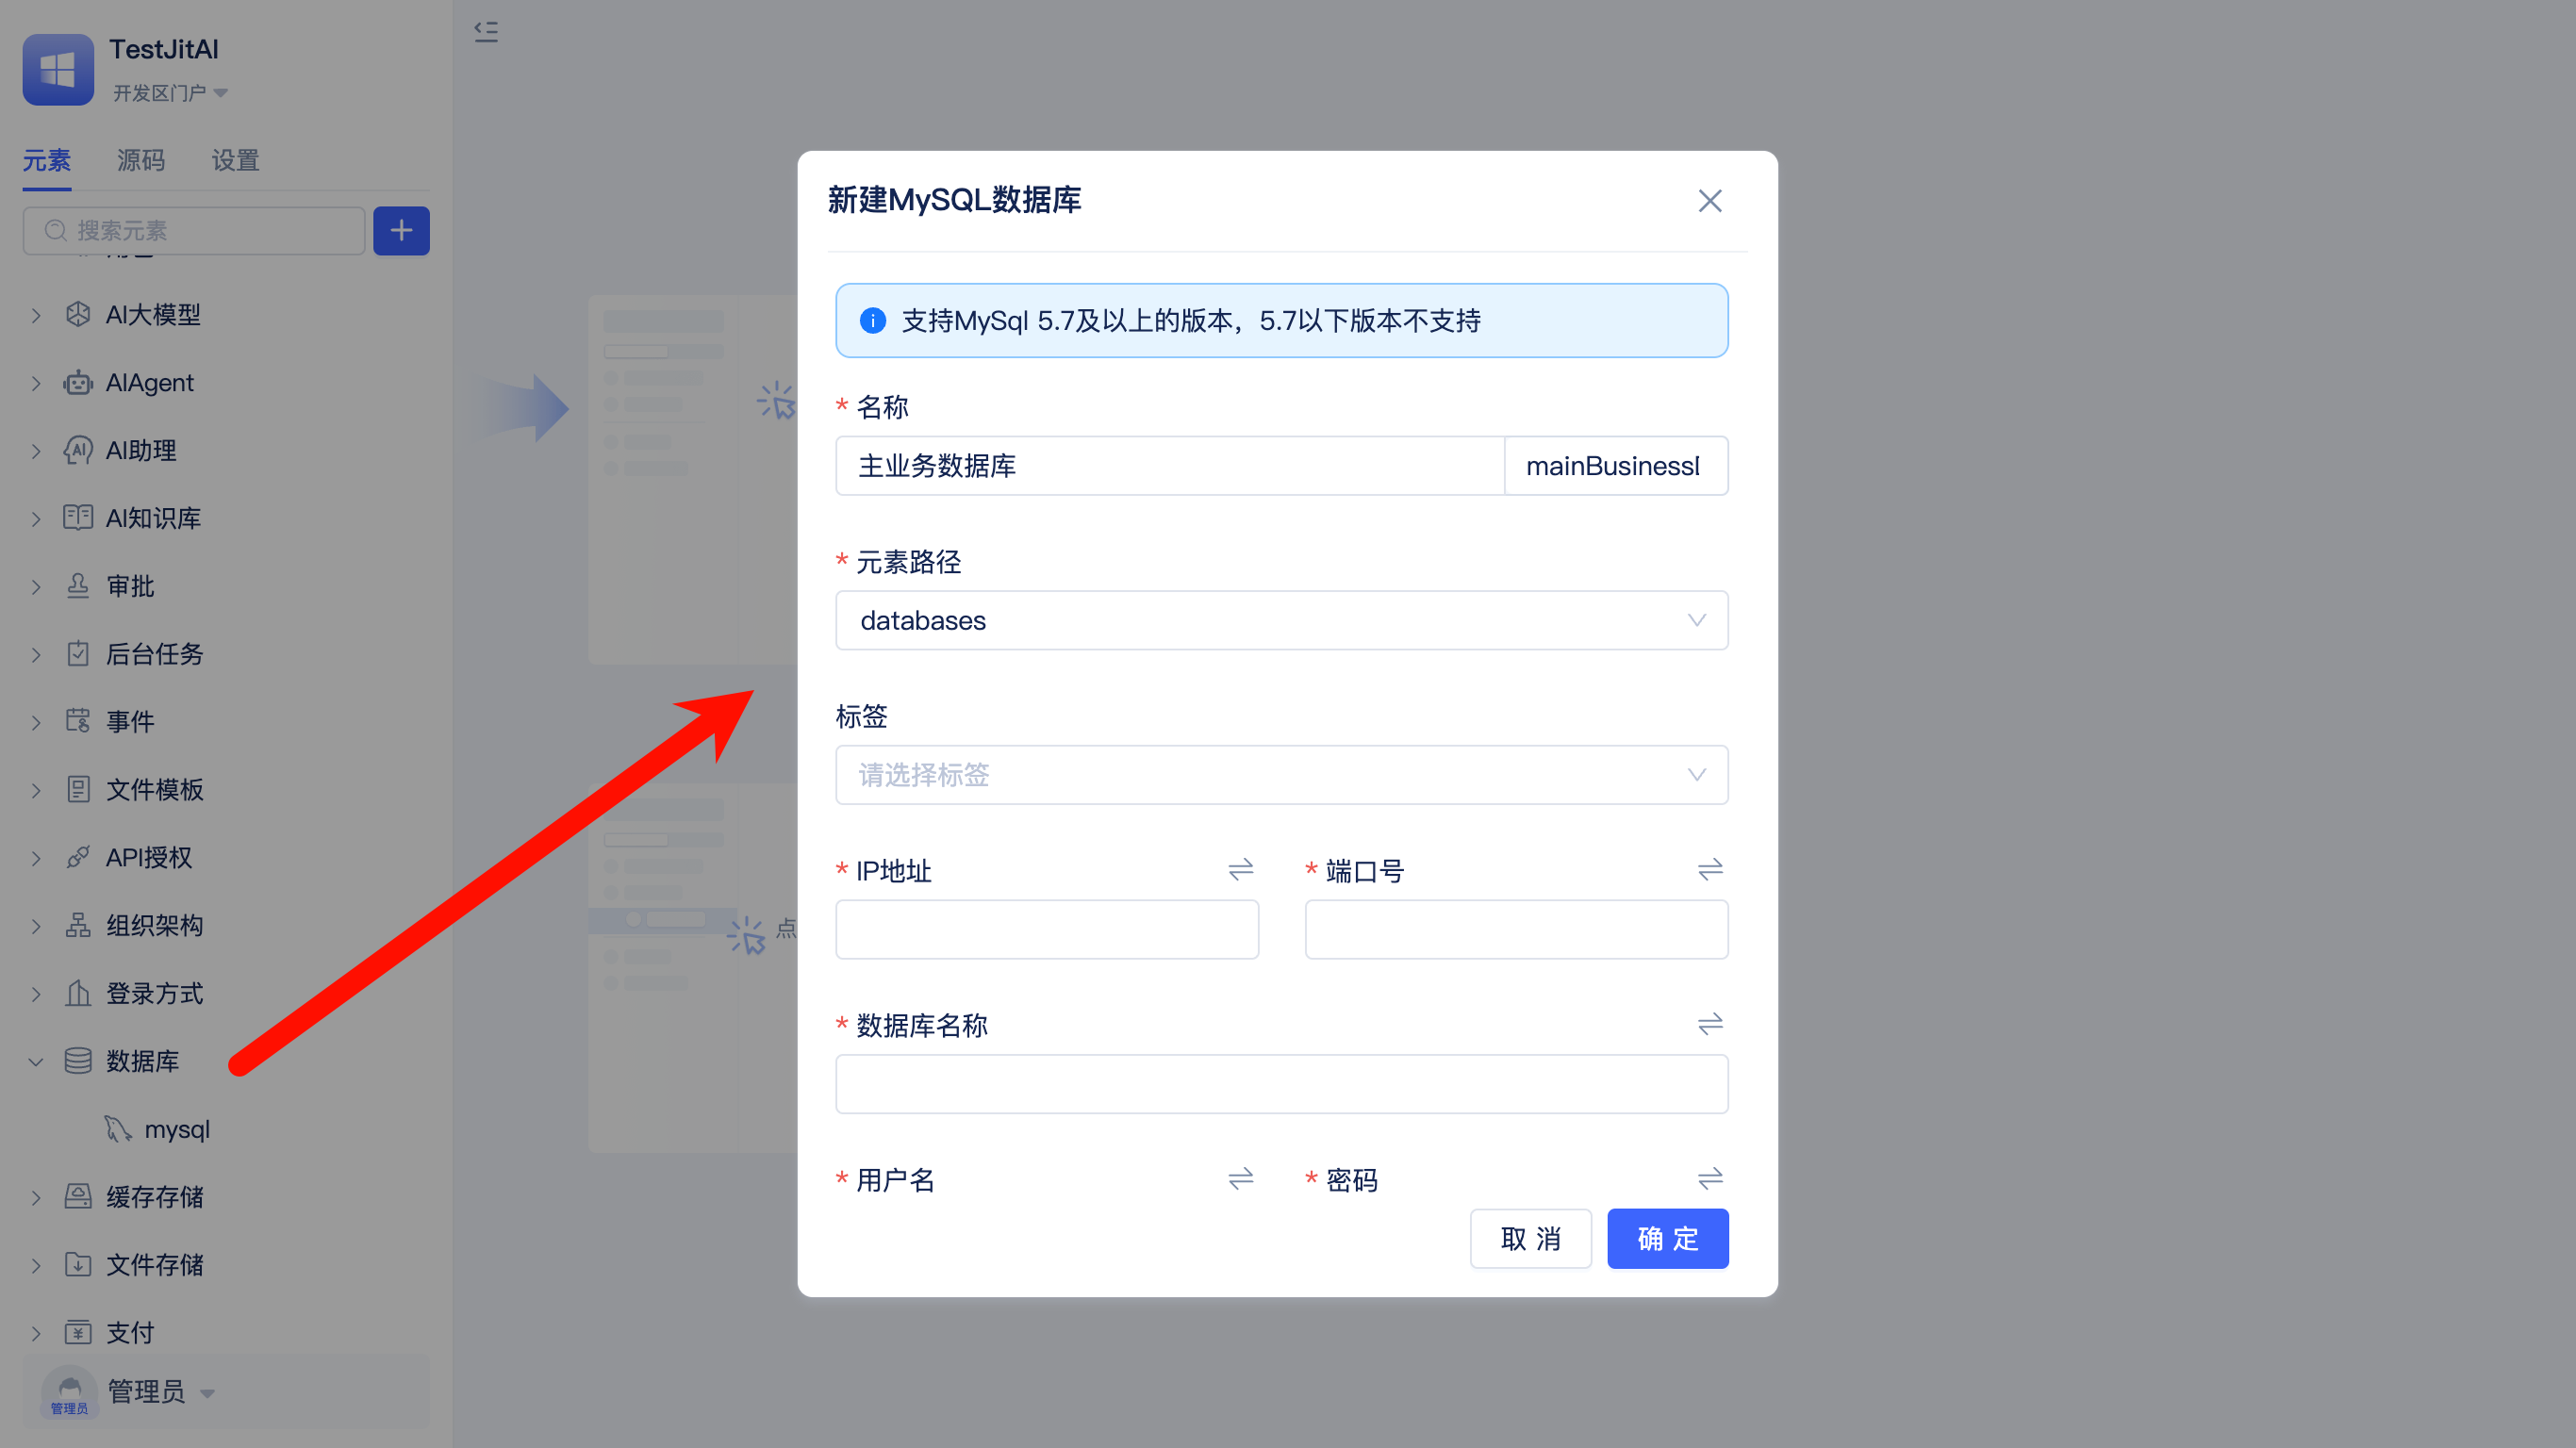Click the 审批 stamp icon
This screenshot has width=2576, height=1448.
(78, 586)
